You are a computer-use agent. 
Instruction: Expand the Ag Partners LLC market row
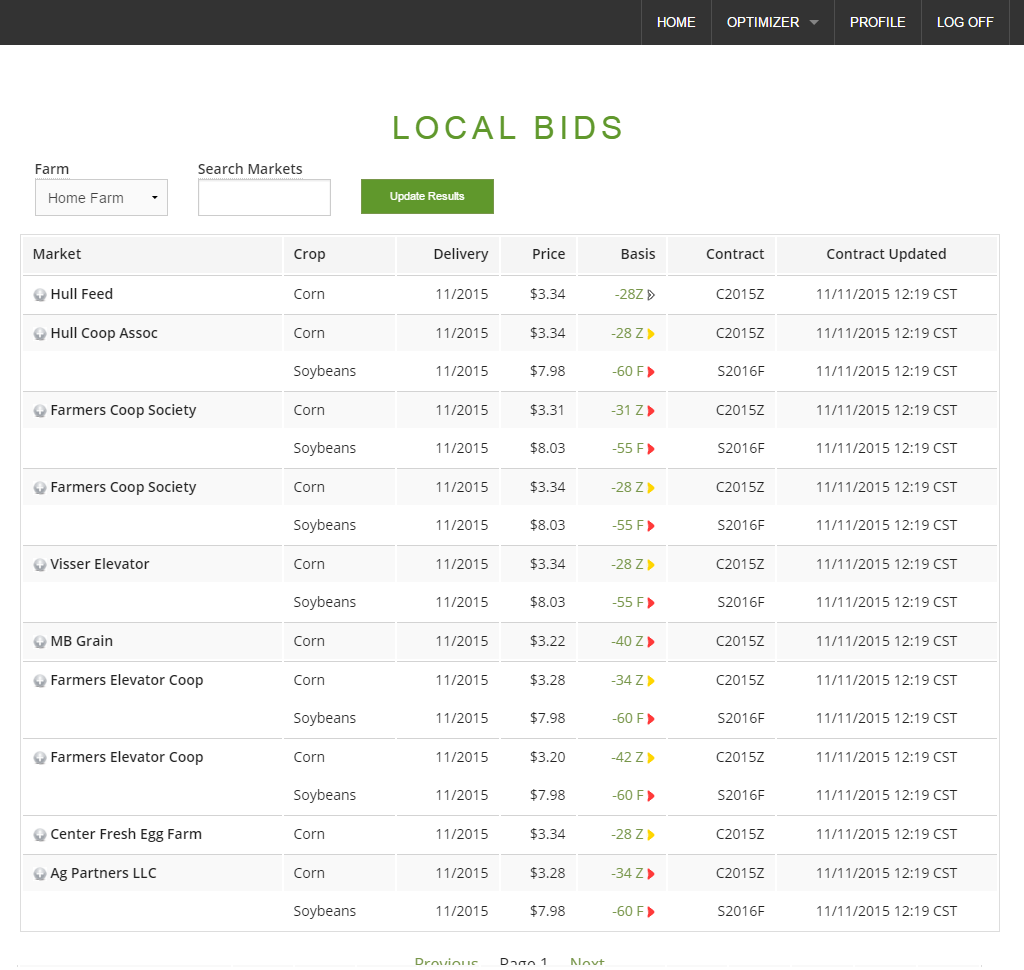pos(40,875)
